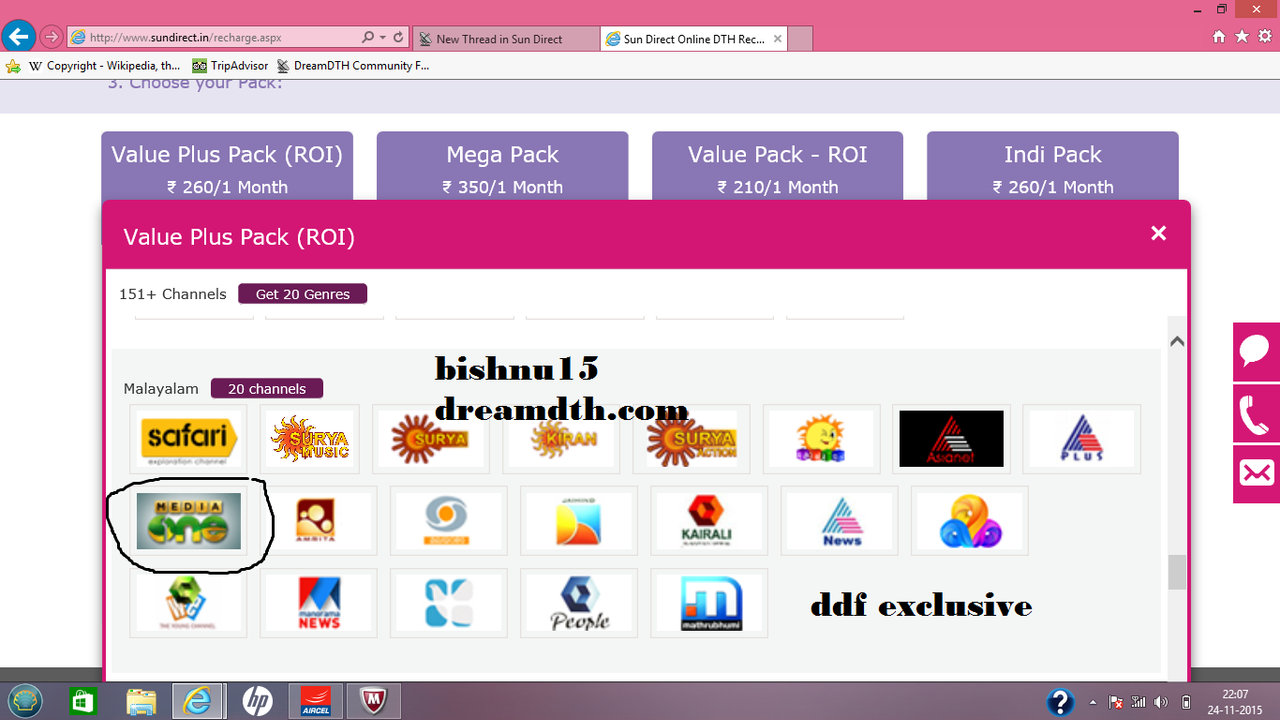The width and height of the screenshot is (1280, 720).
Task: Go back with the browser back arrow
Action: point(18,37)
